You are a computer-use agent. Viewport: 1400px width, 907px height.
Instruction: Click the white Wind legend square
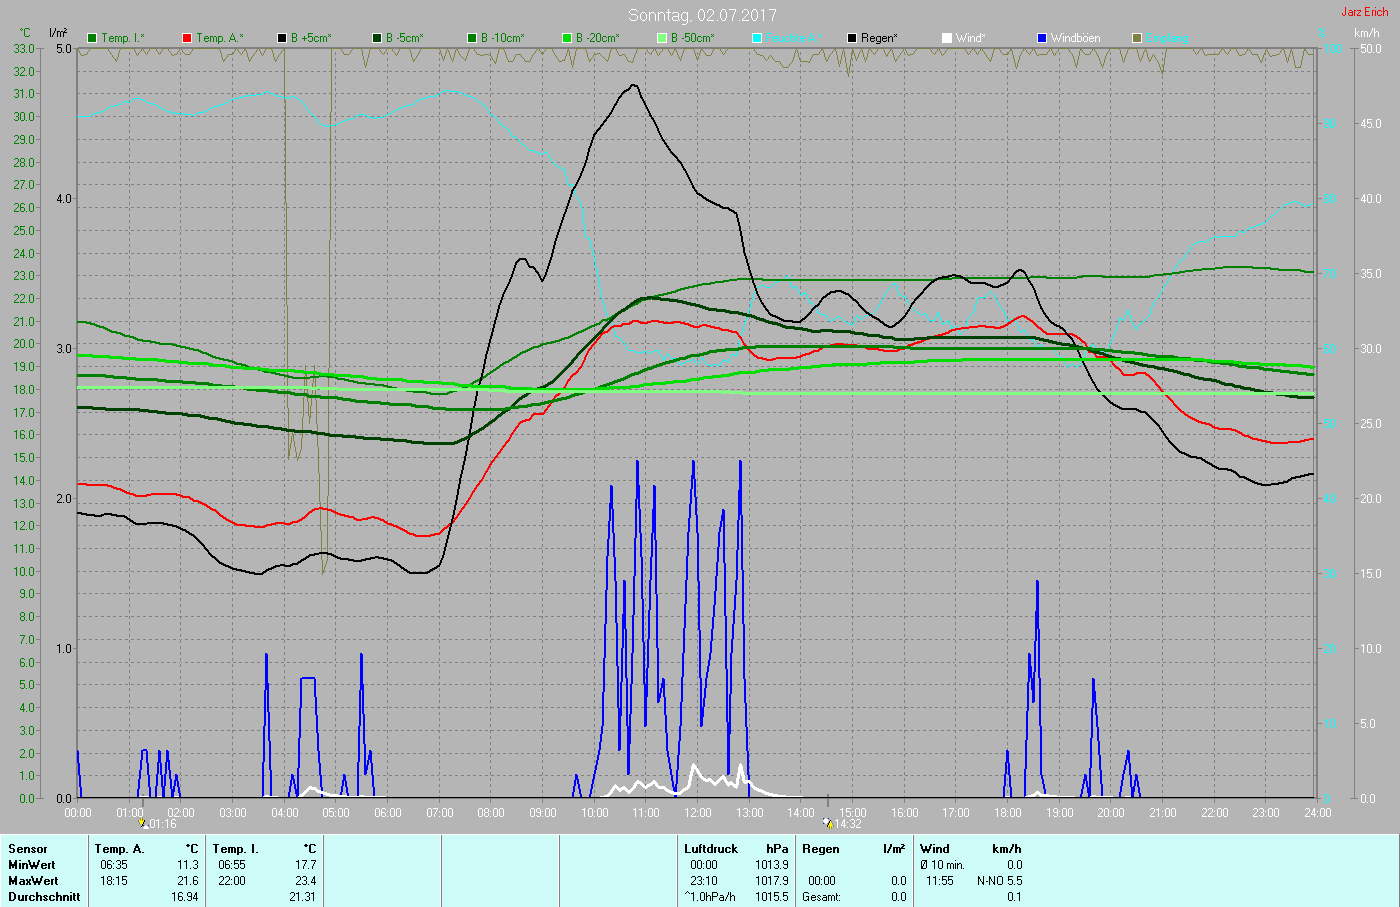click(947, 38)
